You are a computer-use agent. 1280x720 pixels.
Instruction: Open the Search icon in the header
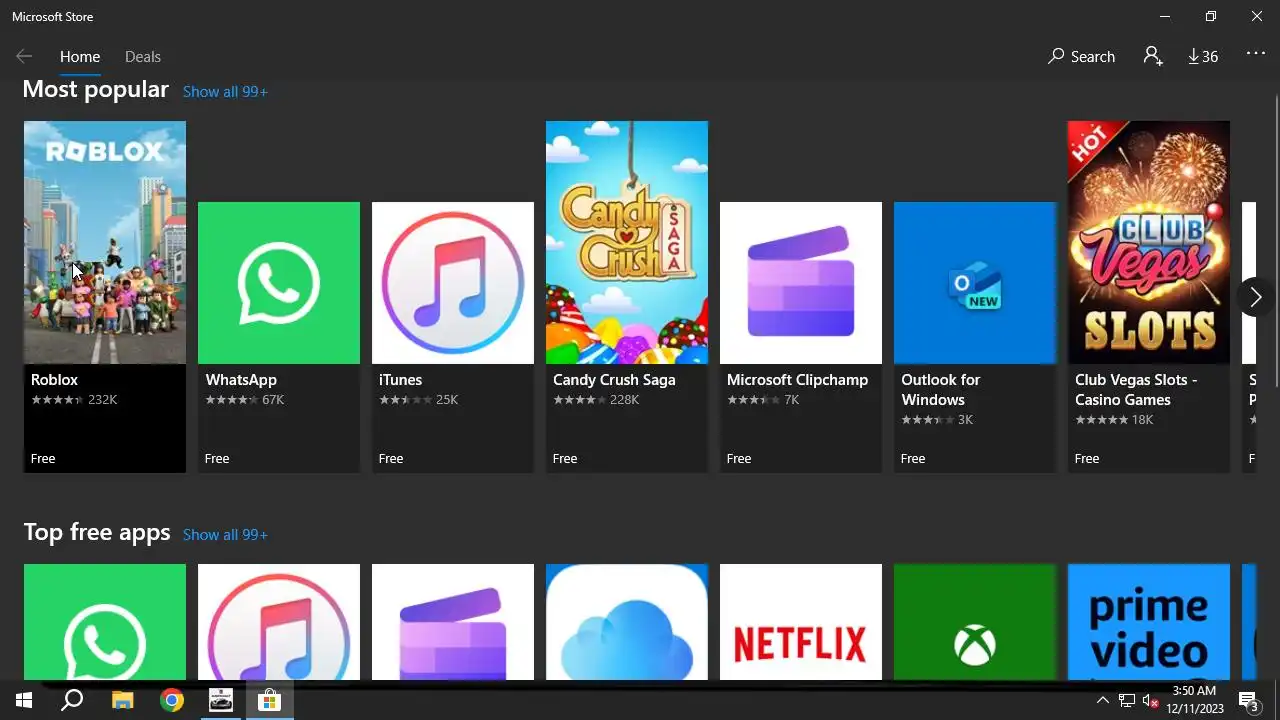click(x=1081, y=57)
